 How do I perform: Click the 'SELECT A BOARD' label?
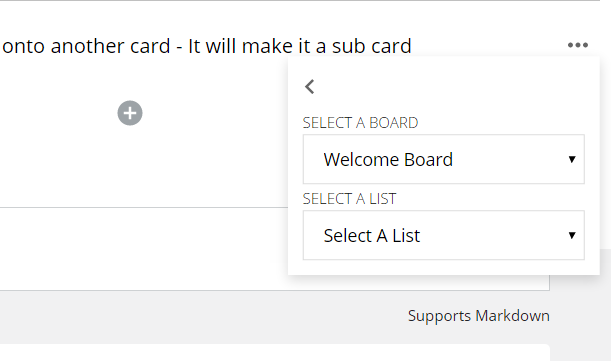click(360, 123)
